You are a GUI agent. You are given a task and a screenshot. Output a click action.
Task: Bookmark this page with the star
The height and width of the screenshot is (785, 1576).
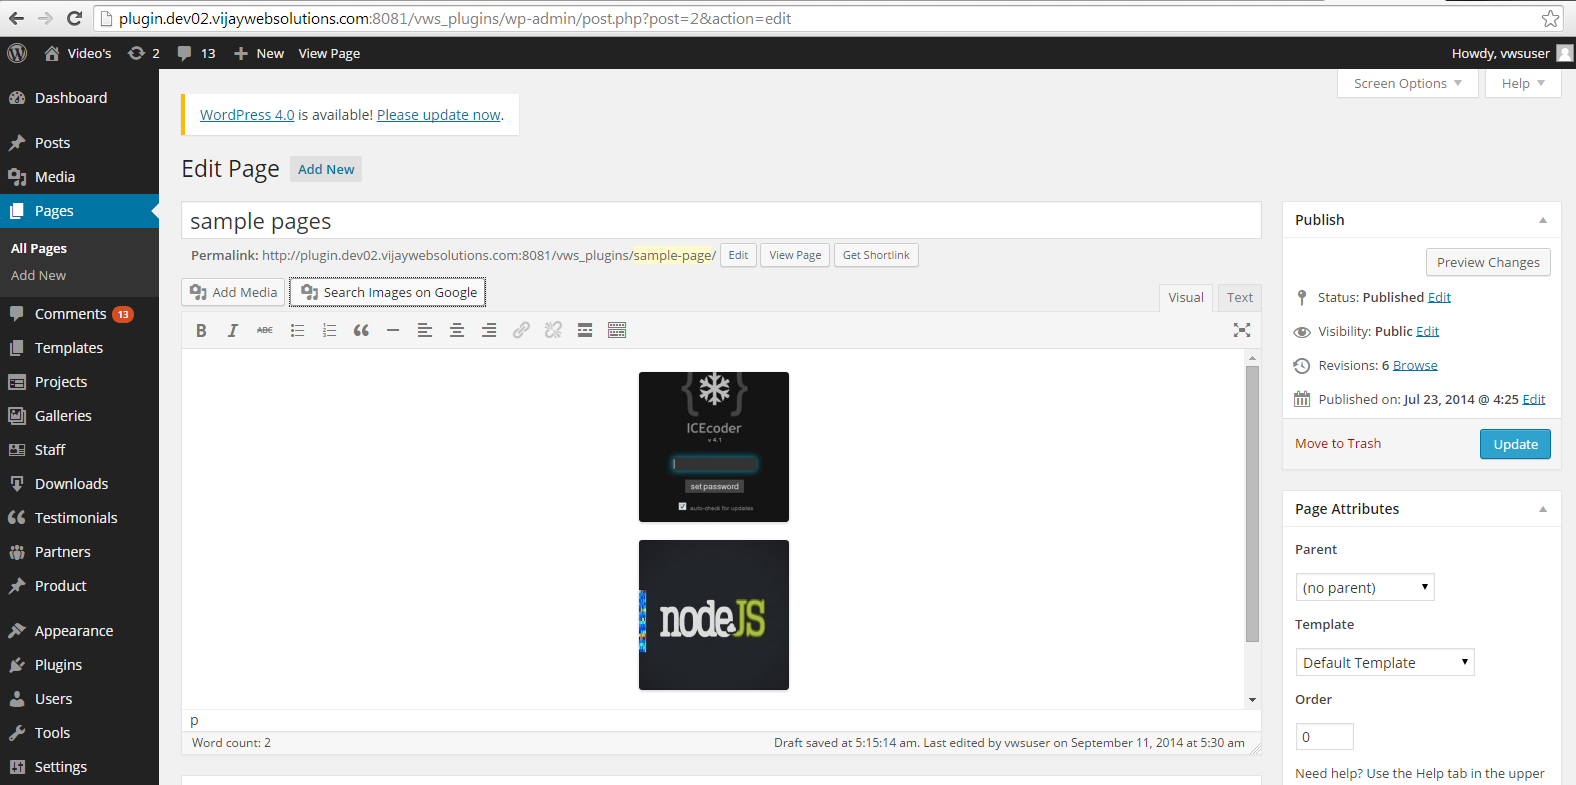click(1550, 18)
